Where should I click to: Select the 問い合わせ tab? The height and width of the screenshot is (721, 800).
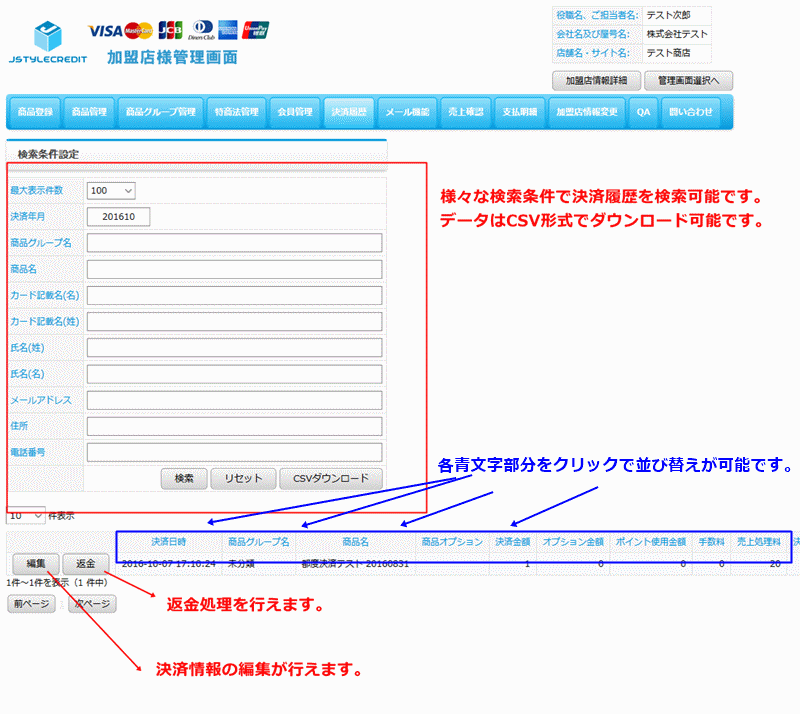(x=691, y=112)
